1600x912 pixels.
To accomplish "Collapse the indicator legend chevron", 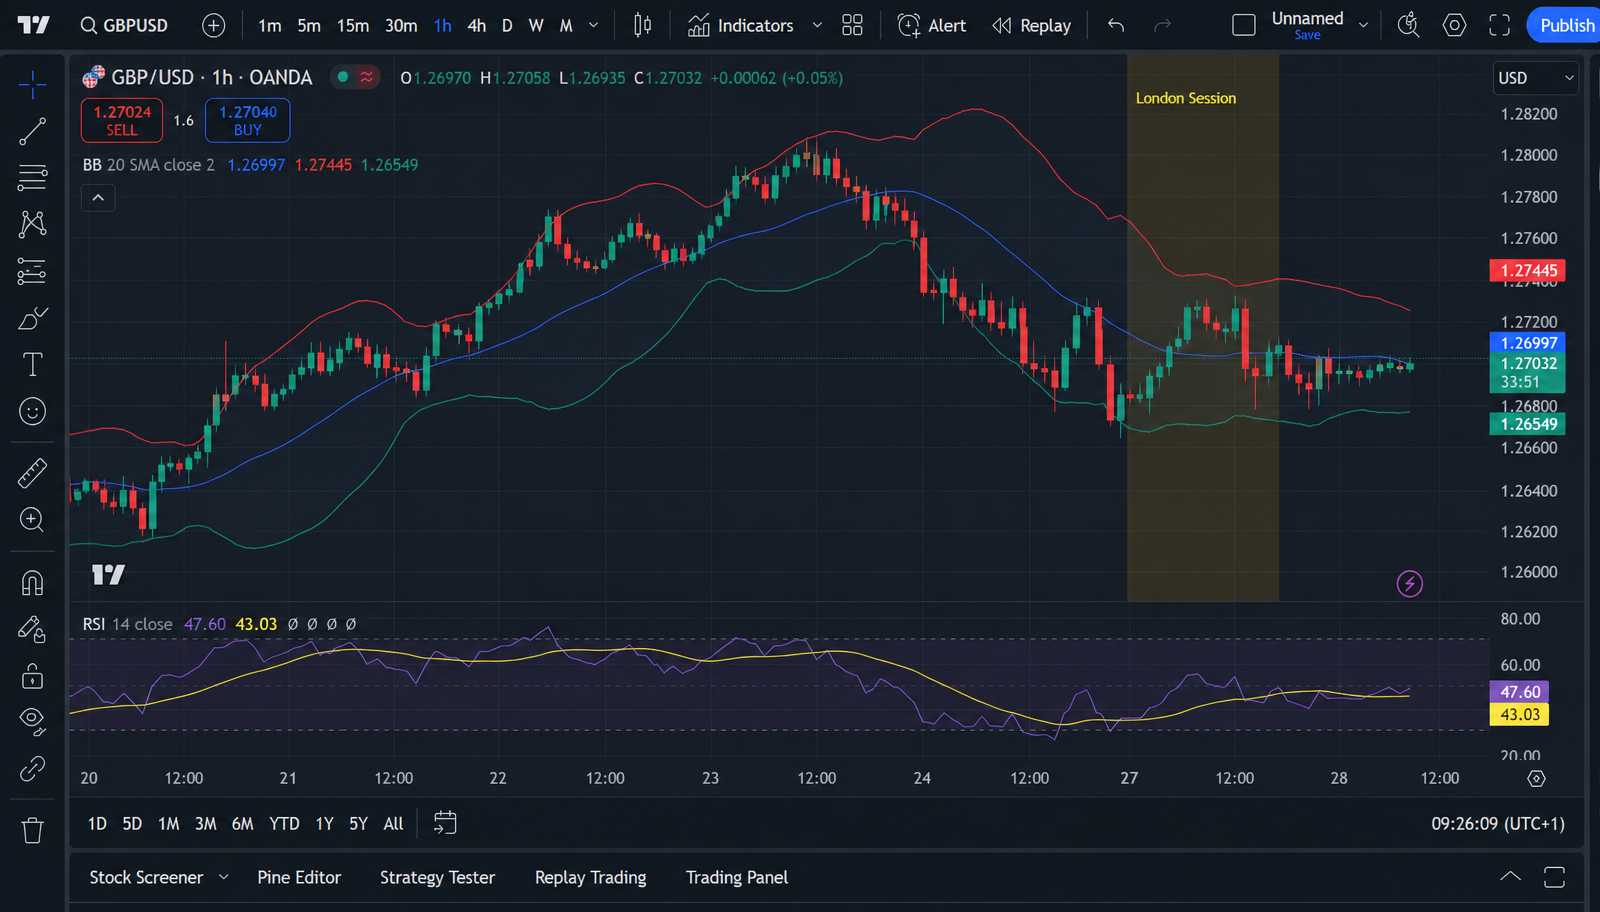I will (x=98, y=198).
